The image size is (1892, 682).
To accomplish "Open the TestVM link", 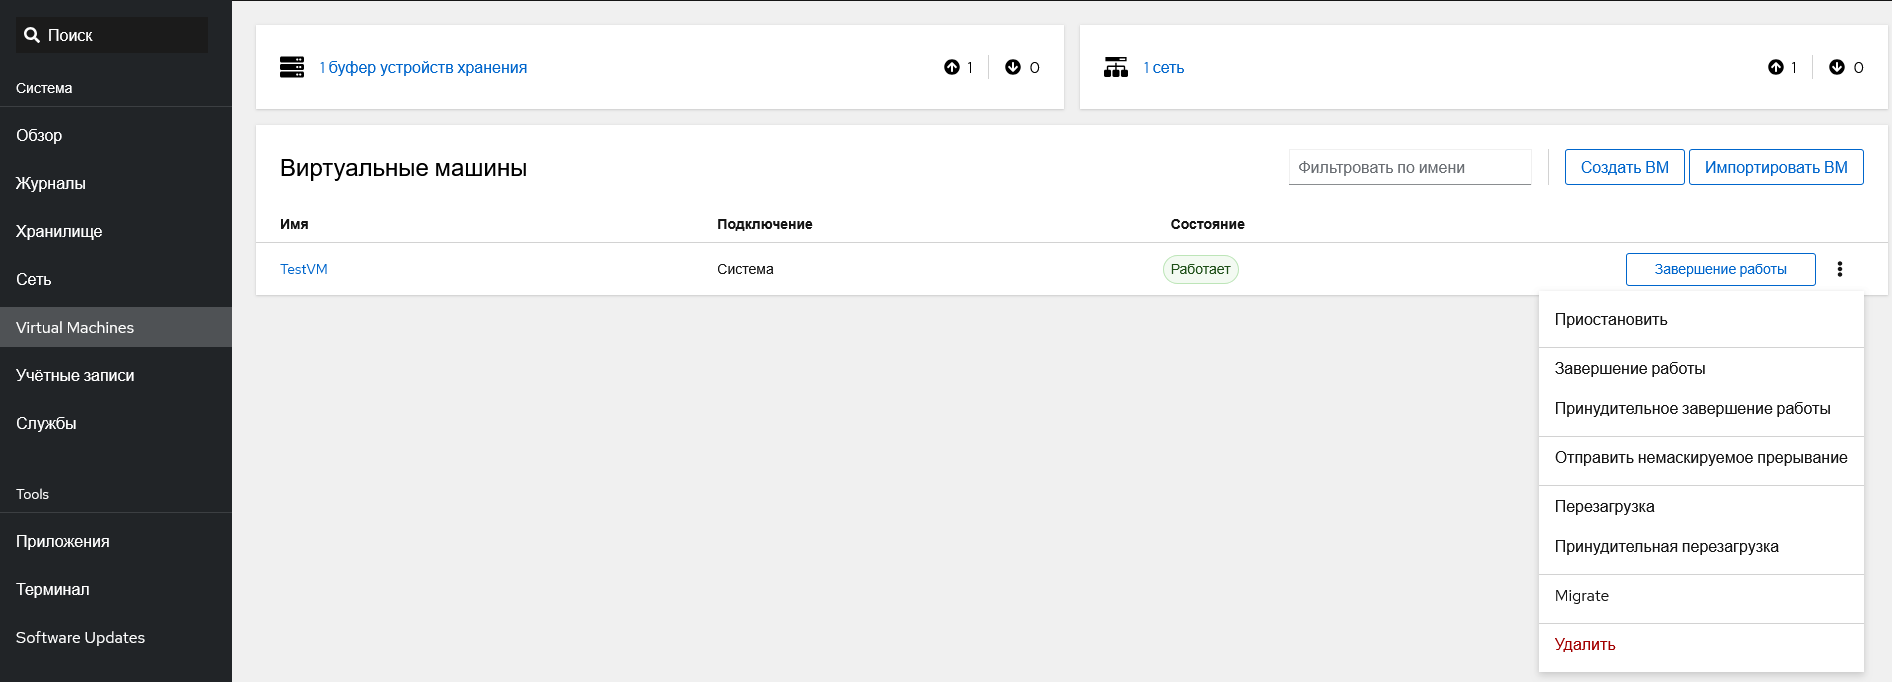I will click(x=303, y=269).
